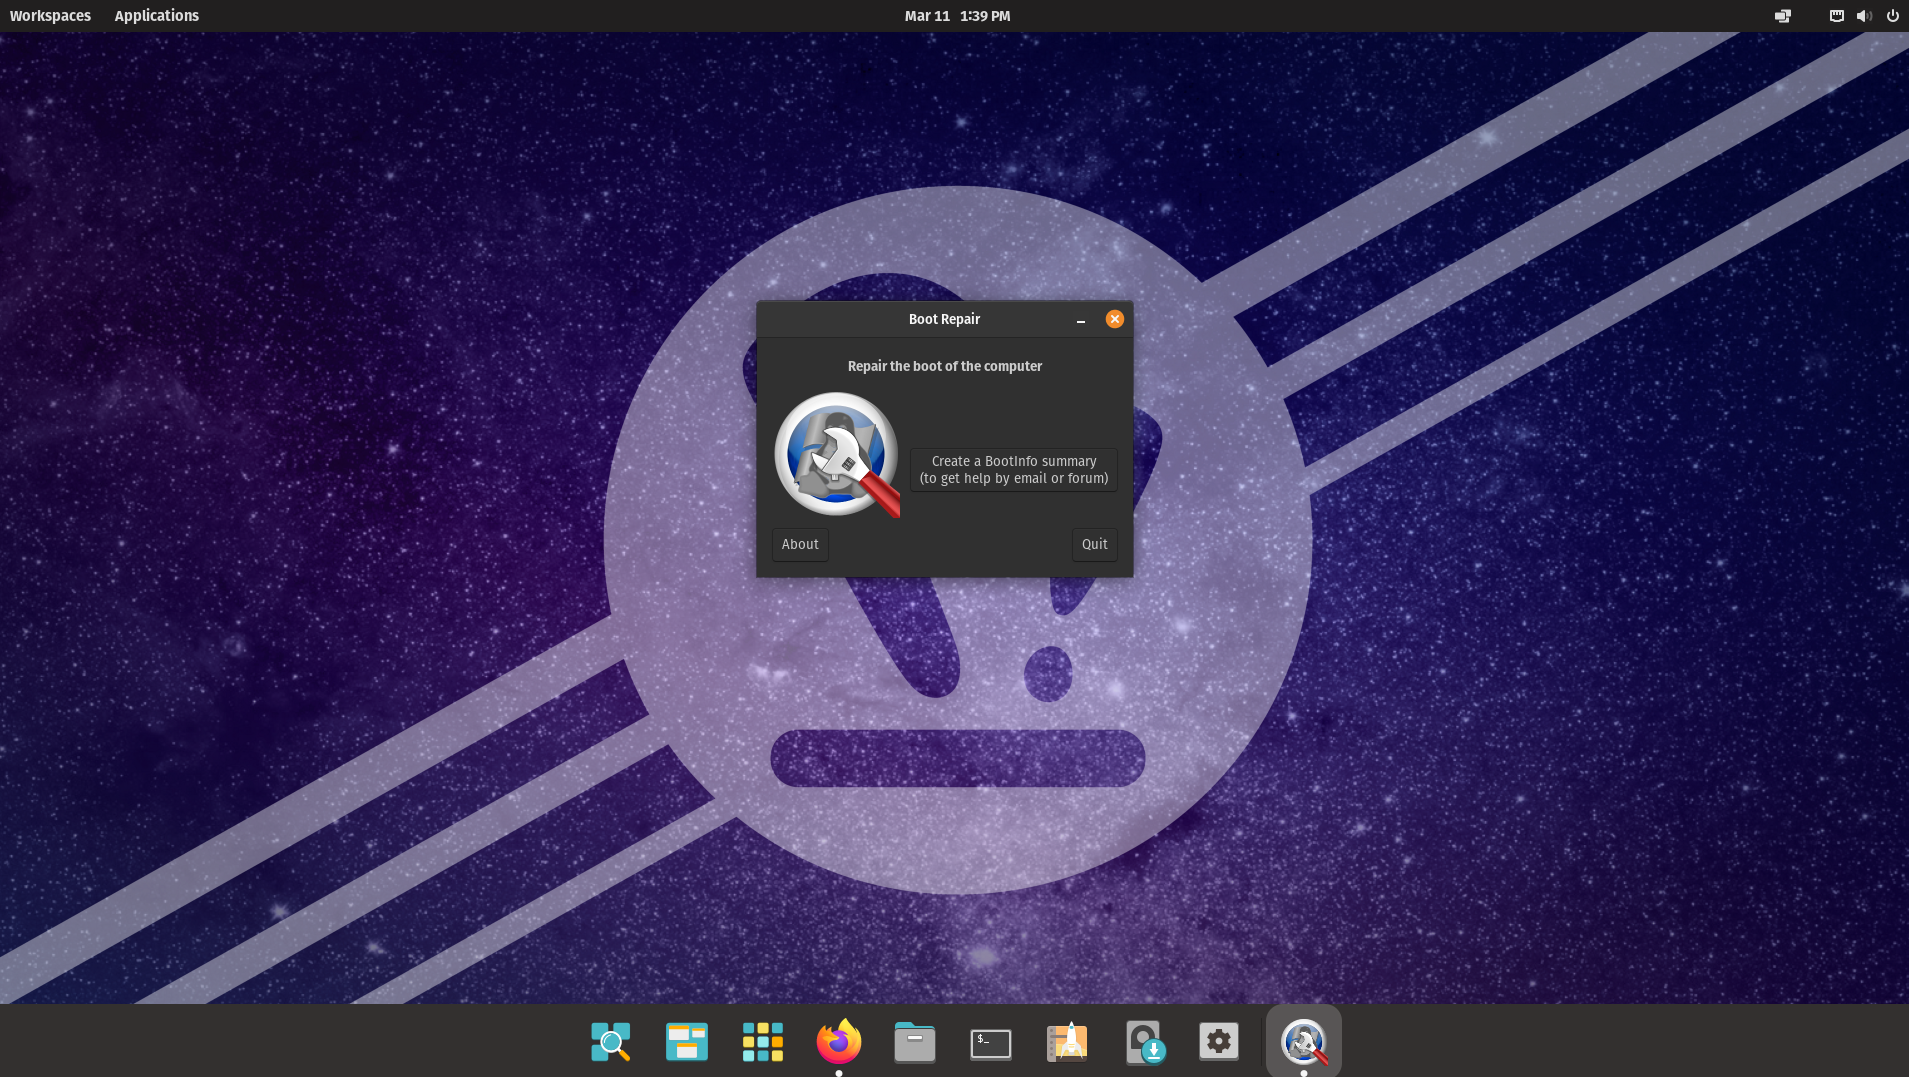Open the About dialog

[x=800, y=544]
